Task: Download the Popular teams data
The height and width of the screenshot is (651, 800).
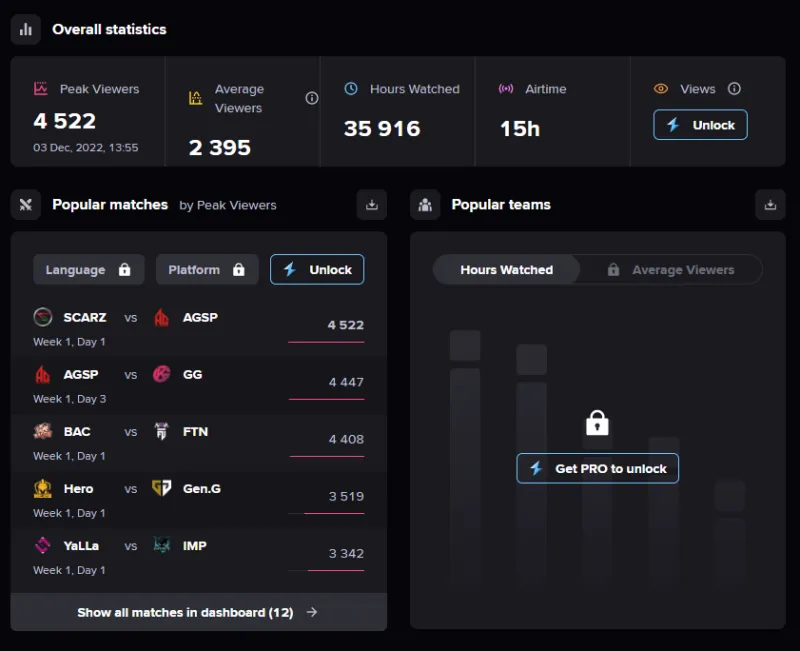Action: coord(770,205)
